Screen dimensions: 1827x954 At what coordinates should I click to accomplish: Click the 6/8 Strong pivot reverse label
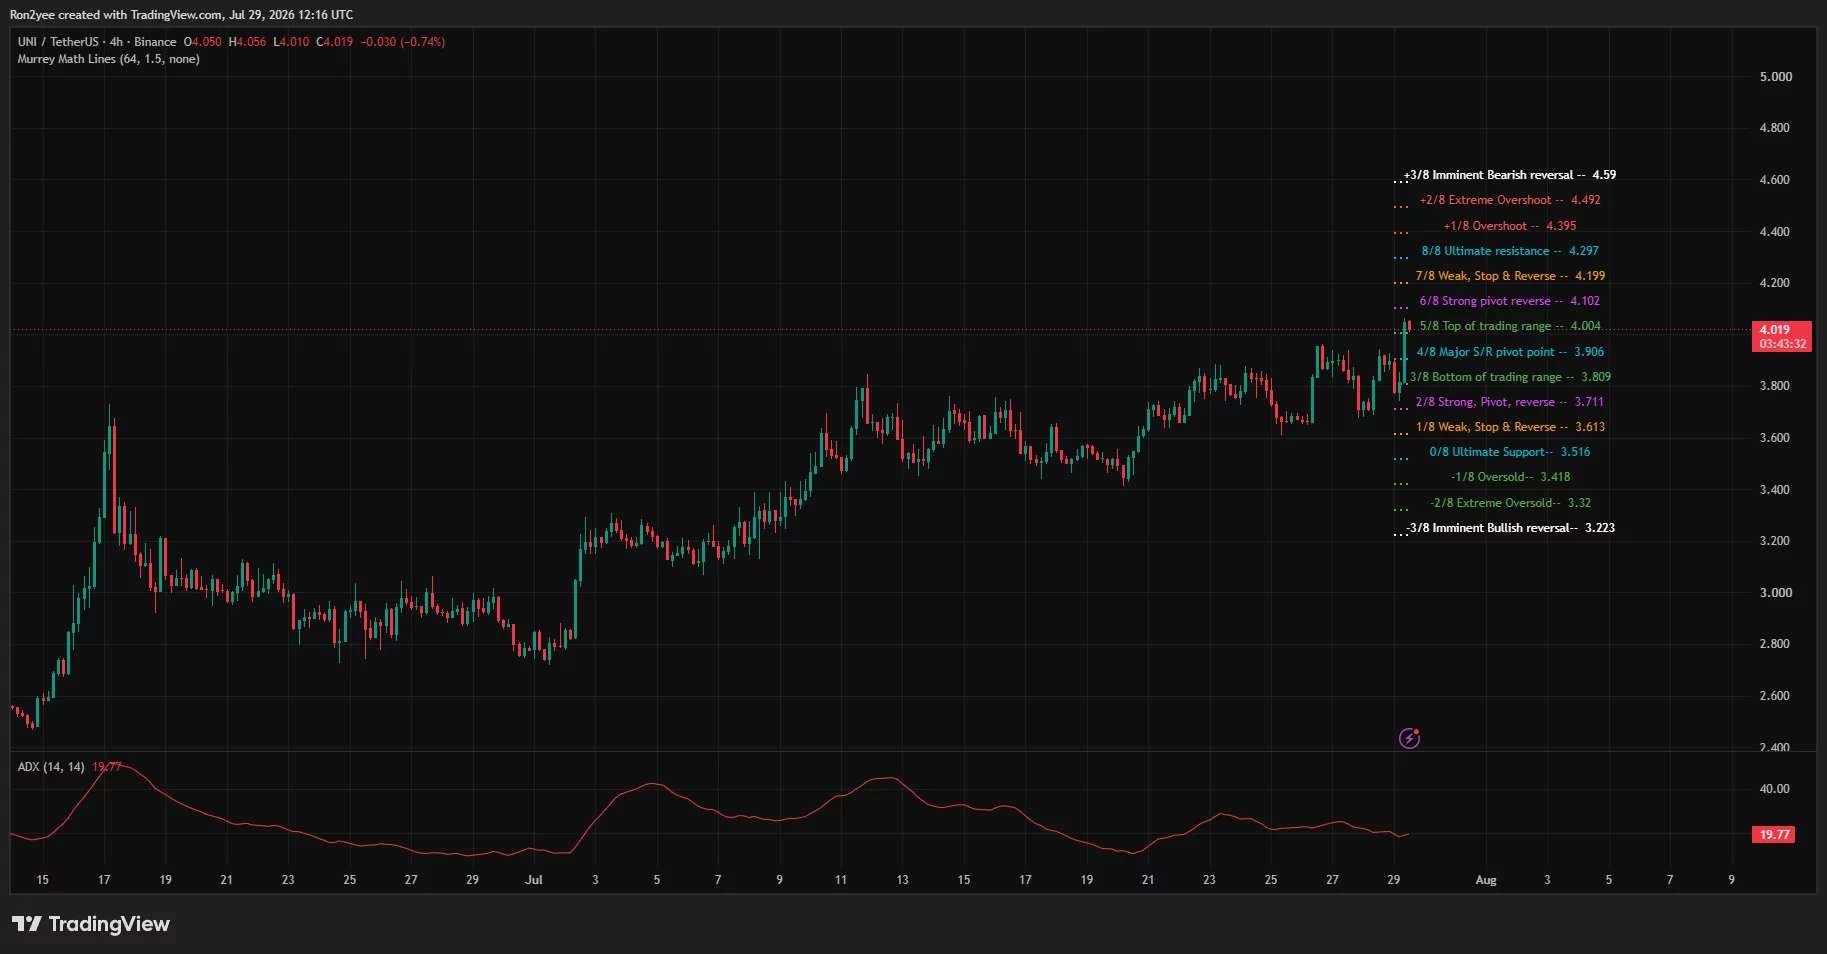tap(1510, 301)
